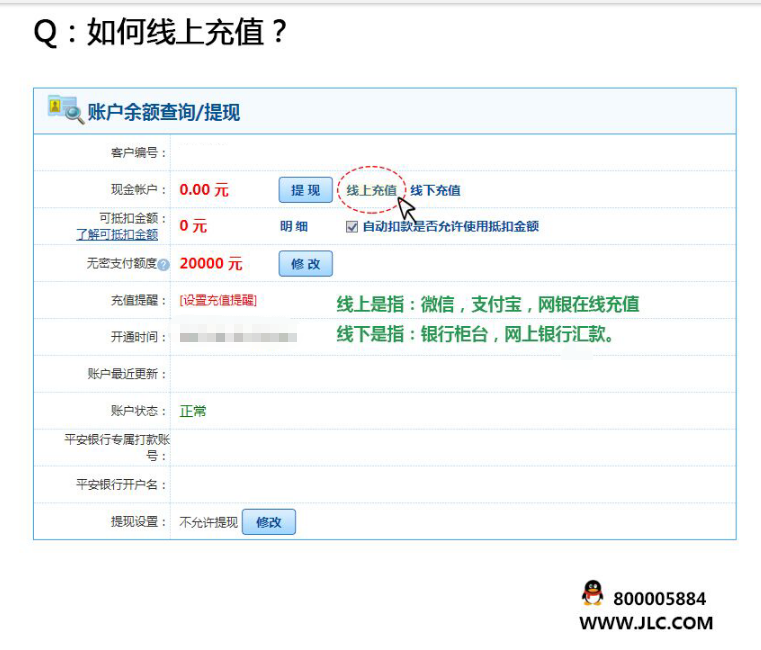Open the 设置充值提醒 link
This screenshot has width=761, height=650.
coord(217,300)
